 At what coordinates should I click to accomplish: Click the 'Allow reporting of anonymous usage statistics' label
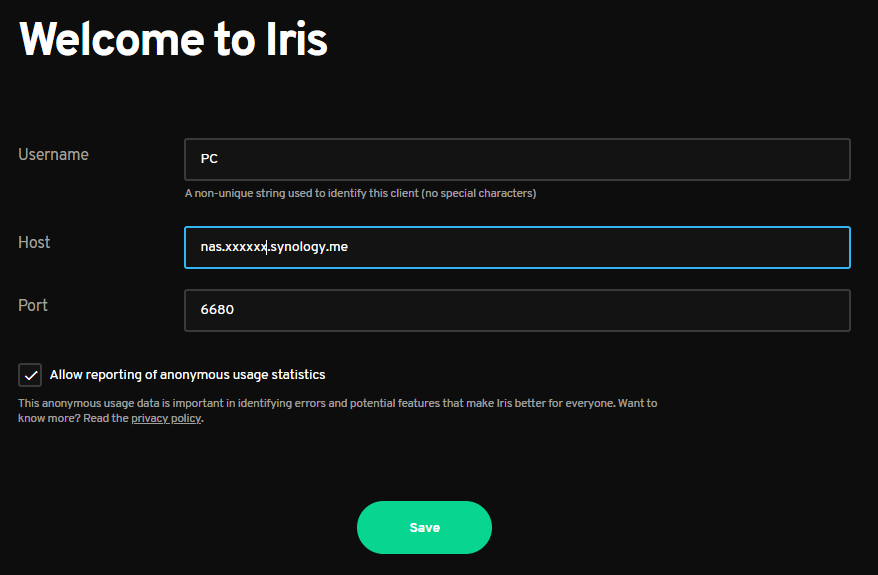188,375
